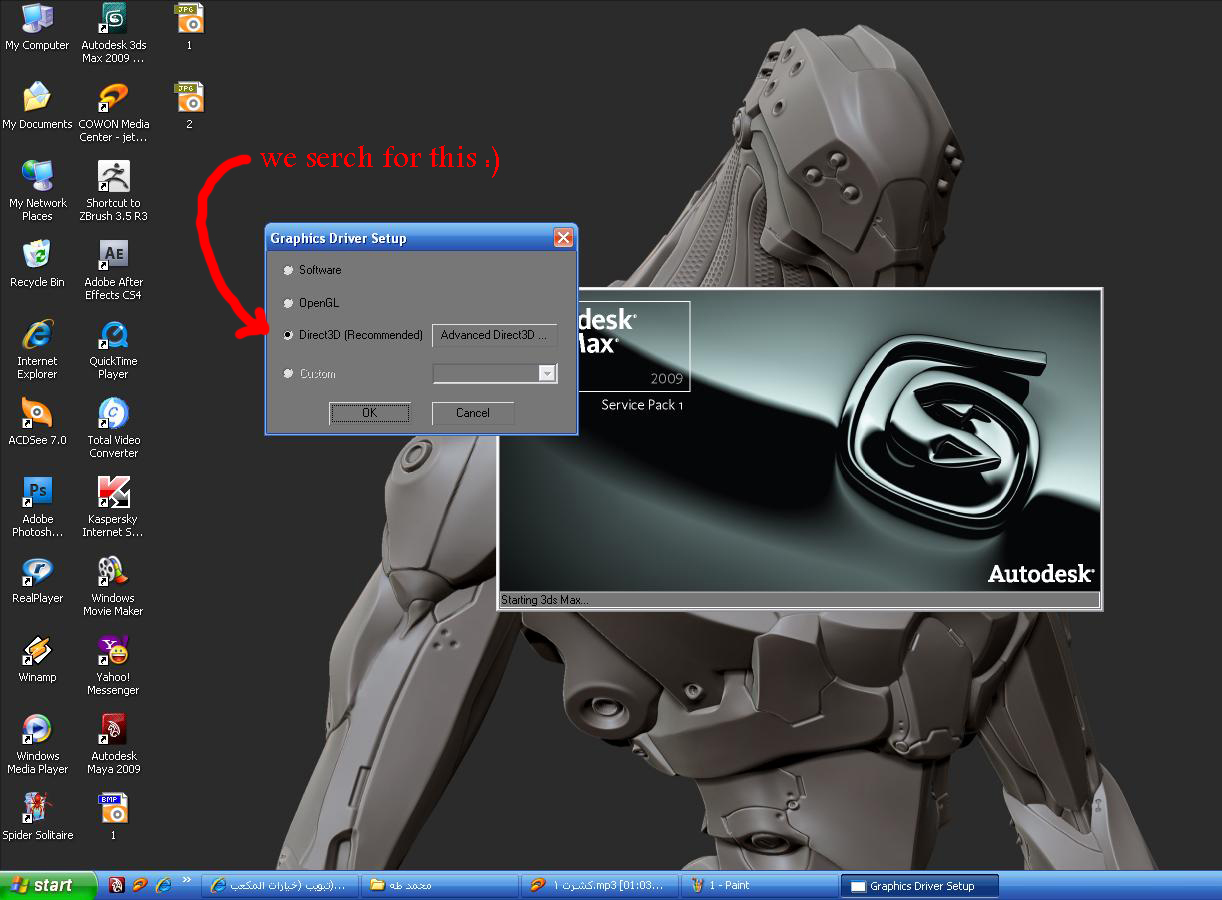Launch Total Video Converter
The image size is (1222, 900).
(x=113, y=427)
